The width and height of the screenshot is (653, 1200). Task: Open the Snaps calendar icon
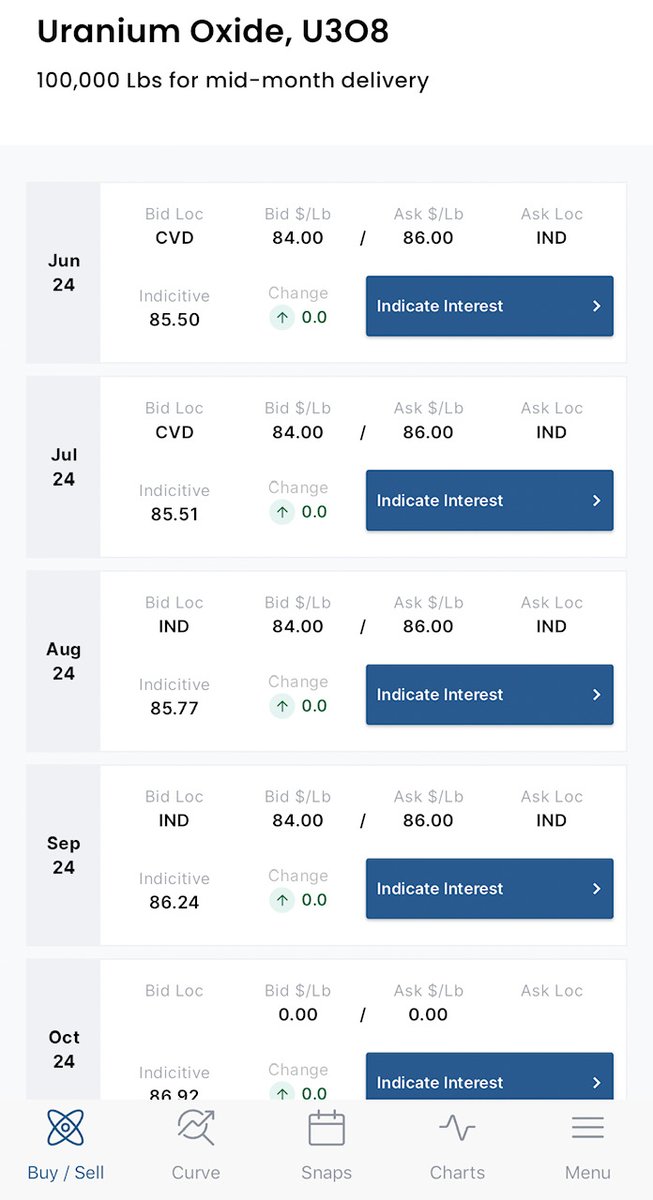326,1128
